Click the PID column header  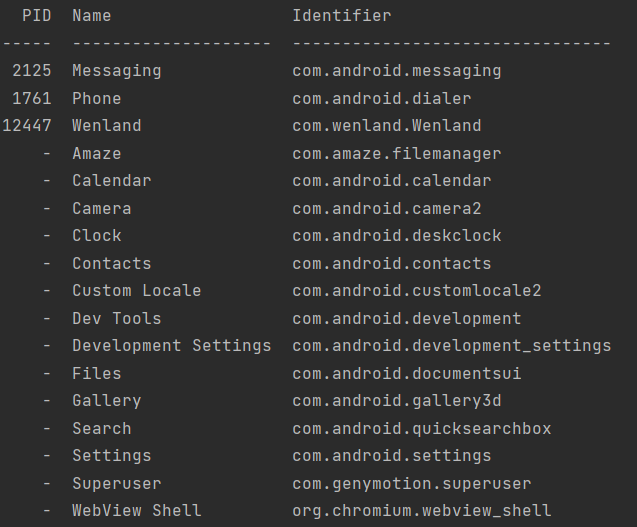(x=37, y=16)
